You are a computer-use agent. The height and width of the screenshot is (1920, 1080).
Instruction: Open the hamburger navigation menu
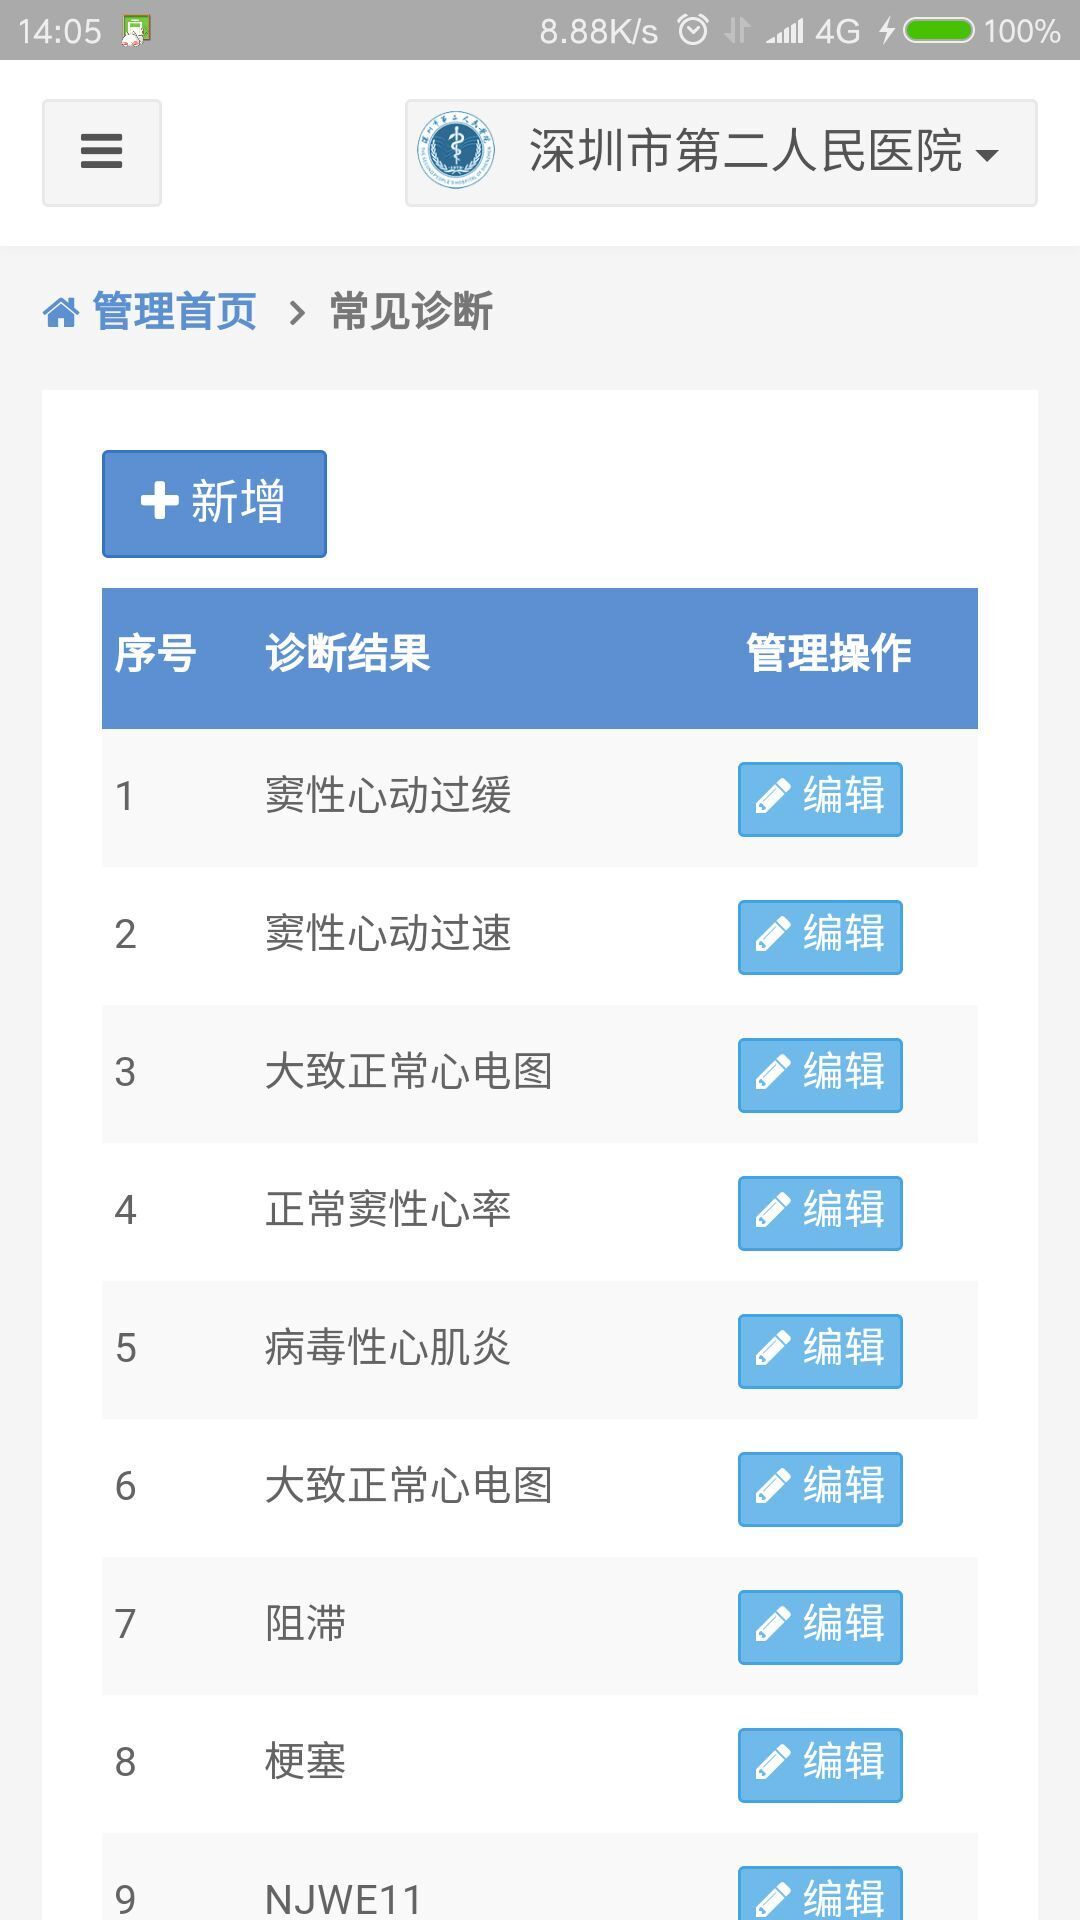click(101, 152)
